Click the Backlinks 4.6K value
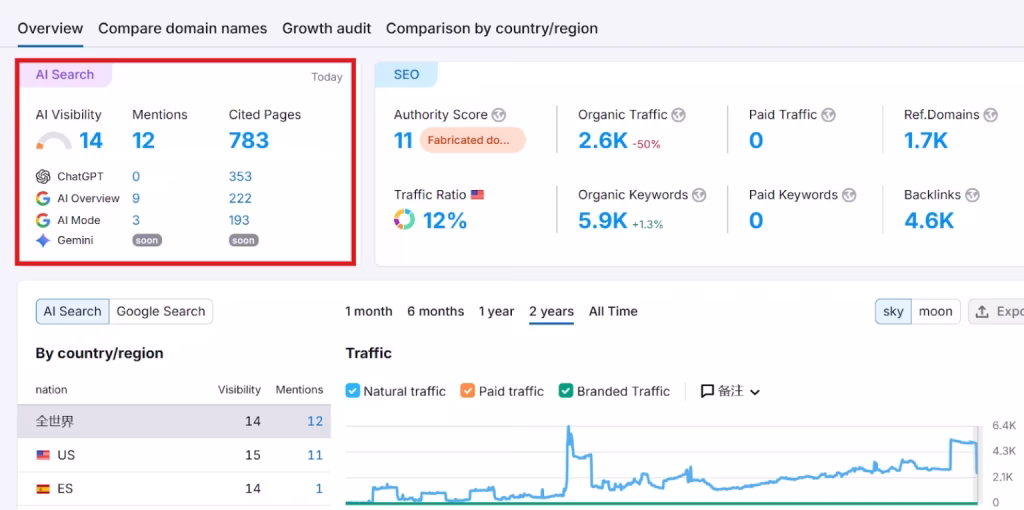 point(929,221)
